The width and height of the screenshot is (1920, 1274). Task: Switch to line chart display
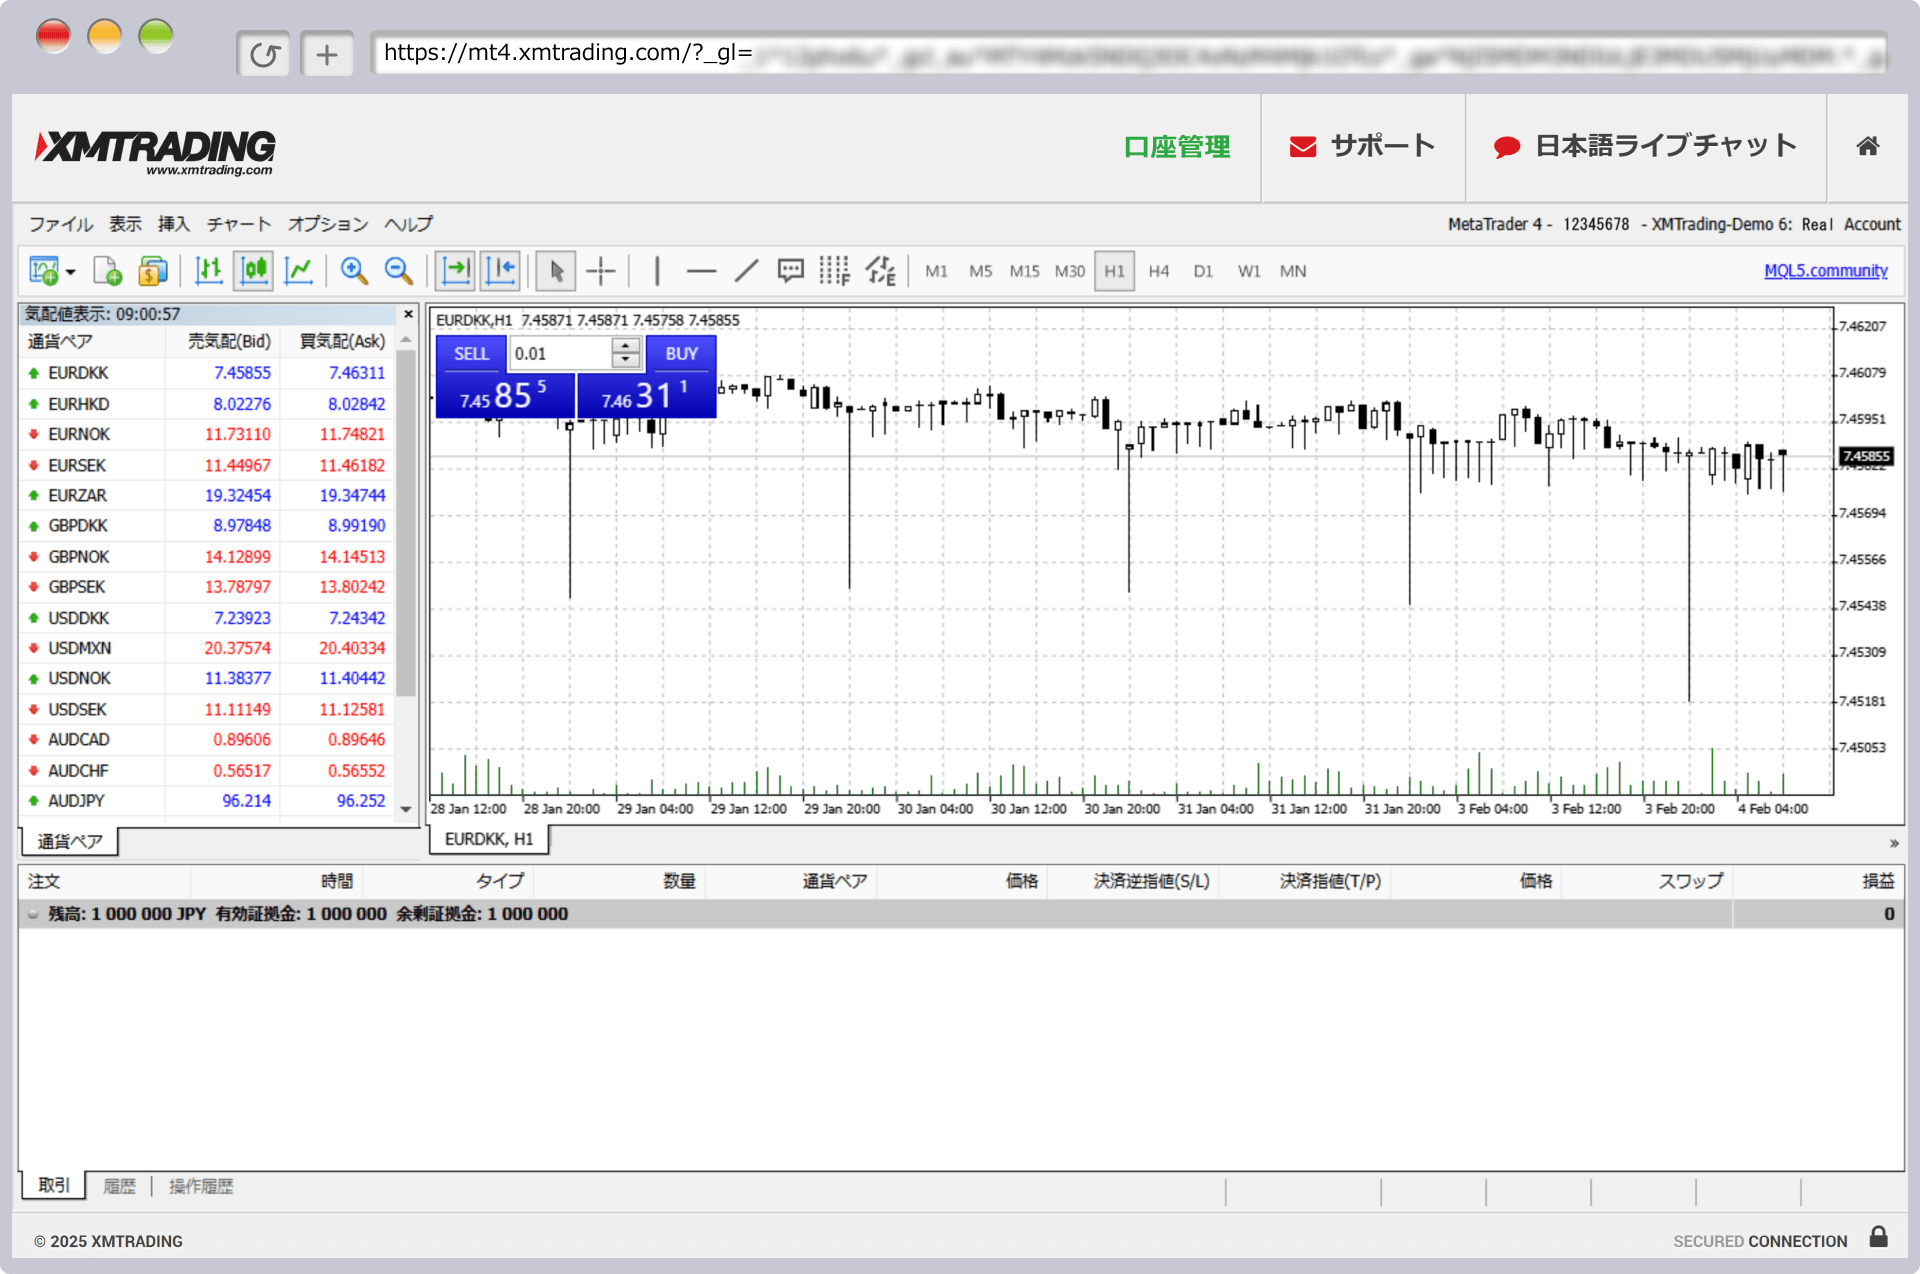[298, 270]
